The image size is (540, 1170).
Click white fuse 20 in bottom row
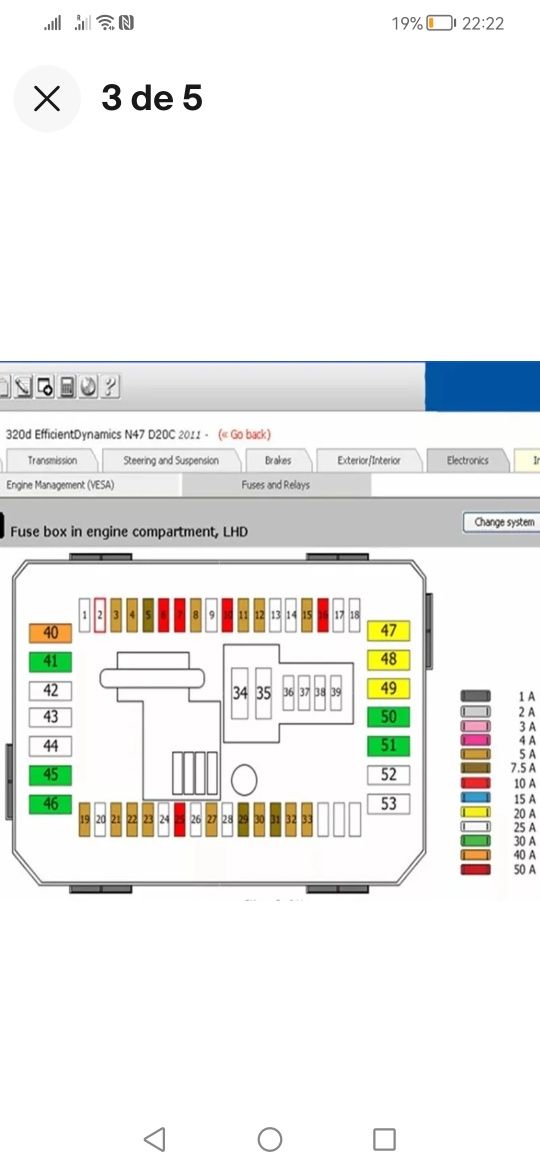click(100, 819)
